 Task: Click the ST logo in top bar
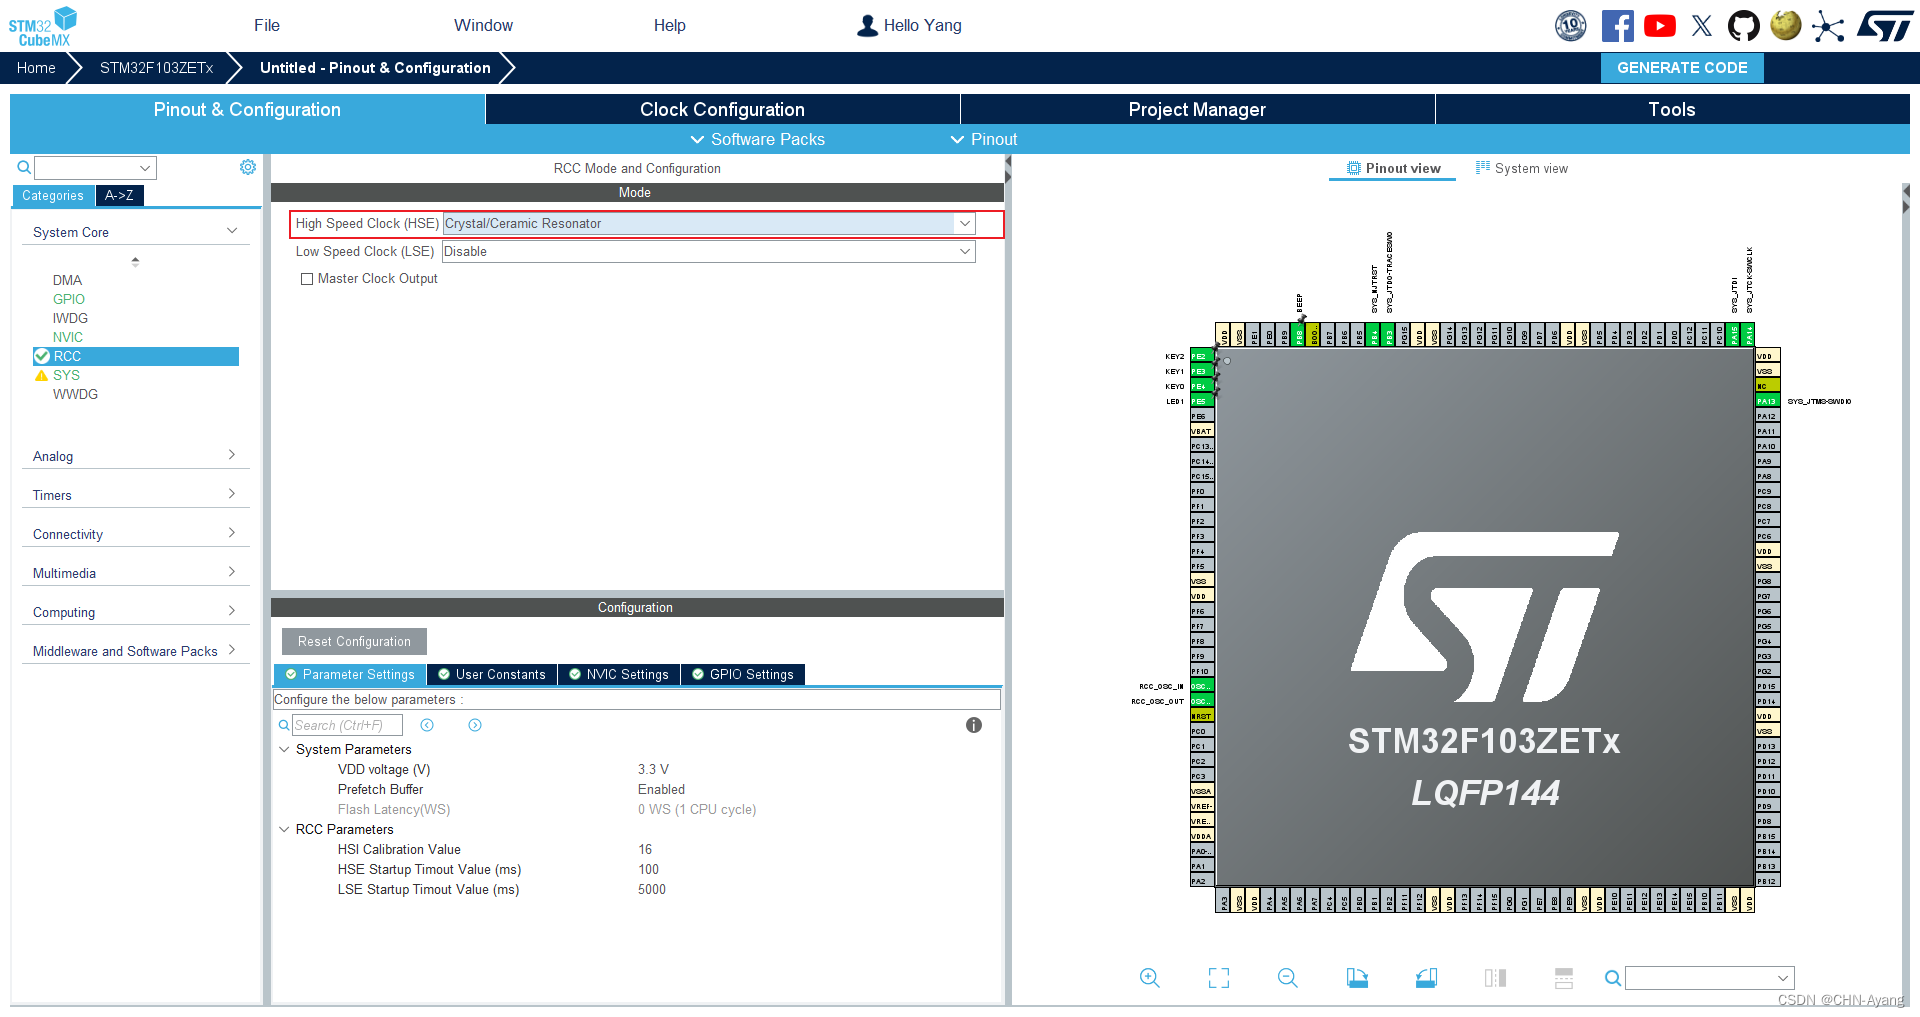click(1885, 26)
